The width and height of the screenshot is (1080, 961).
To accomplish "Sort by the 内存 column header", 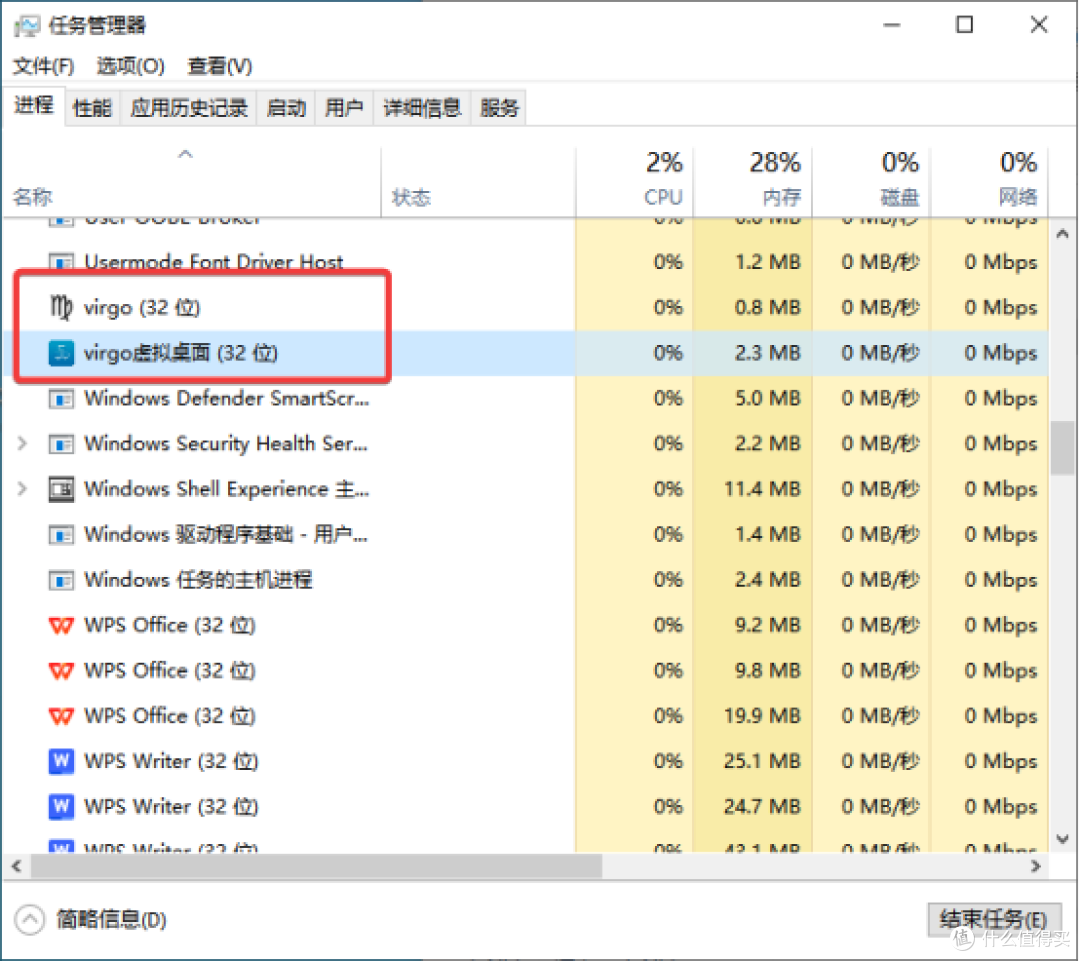I will (x=753, y=181).
